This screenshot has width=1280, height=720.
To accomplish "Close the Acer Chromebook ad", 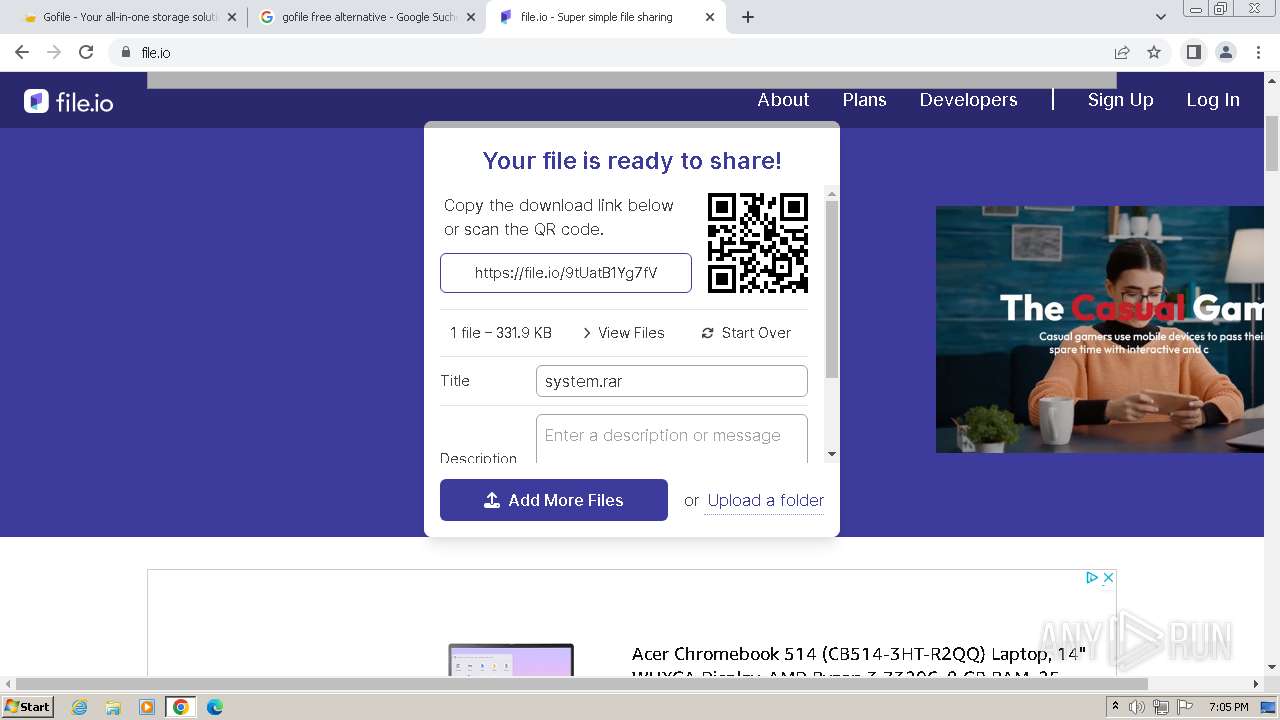I will [x=1108, y=578].
